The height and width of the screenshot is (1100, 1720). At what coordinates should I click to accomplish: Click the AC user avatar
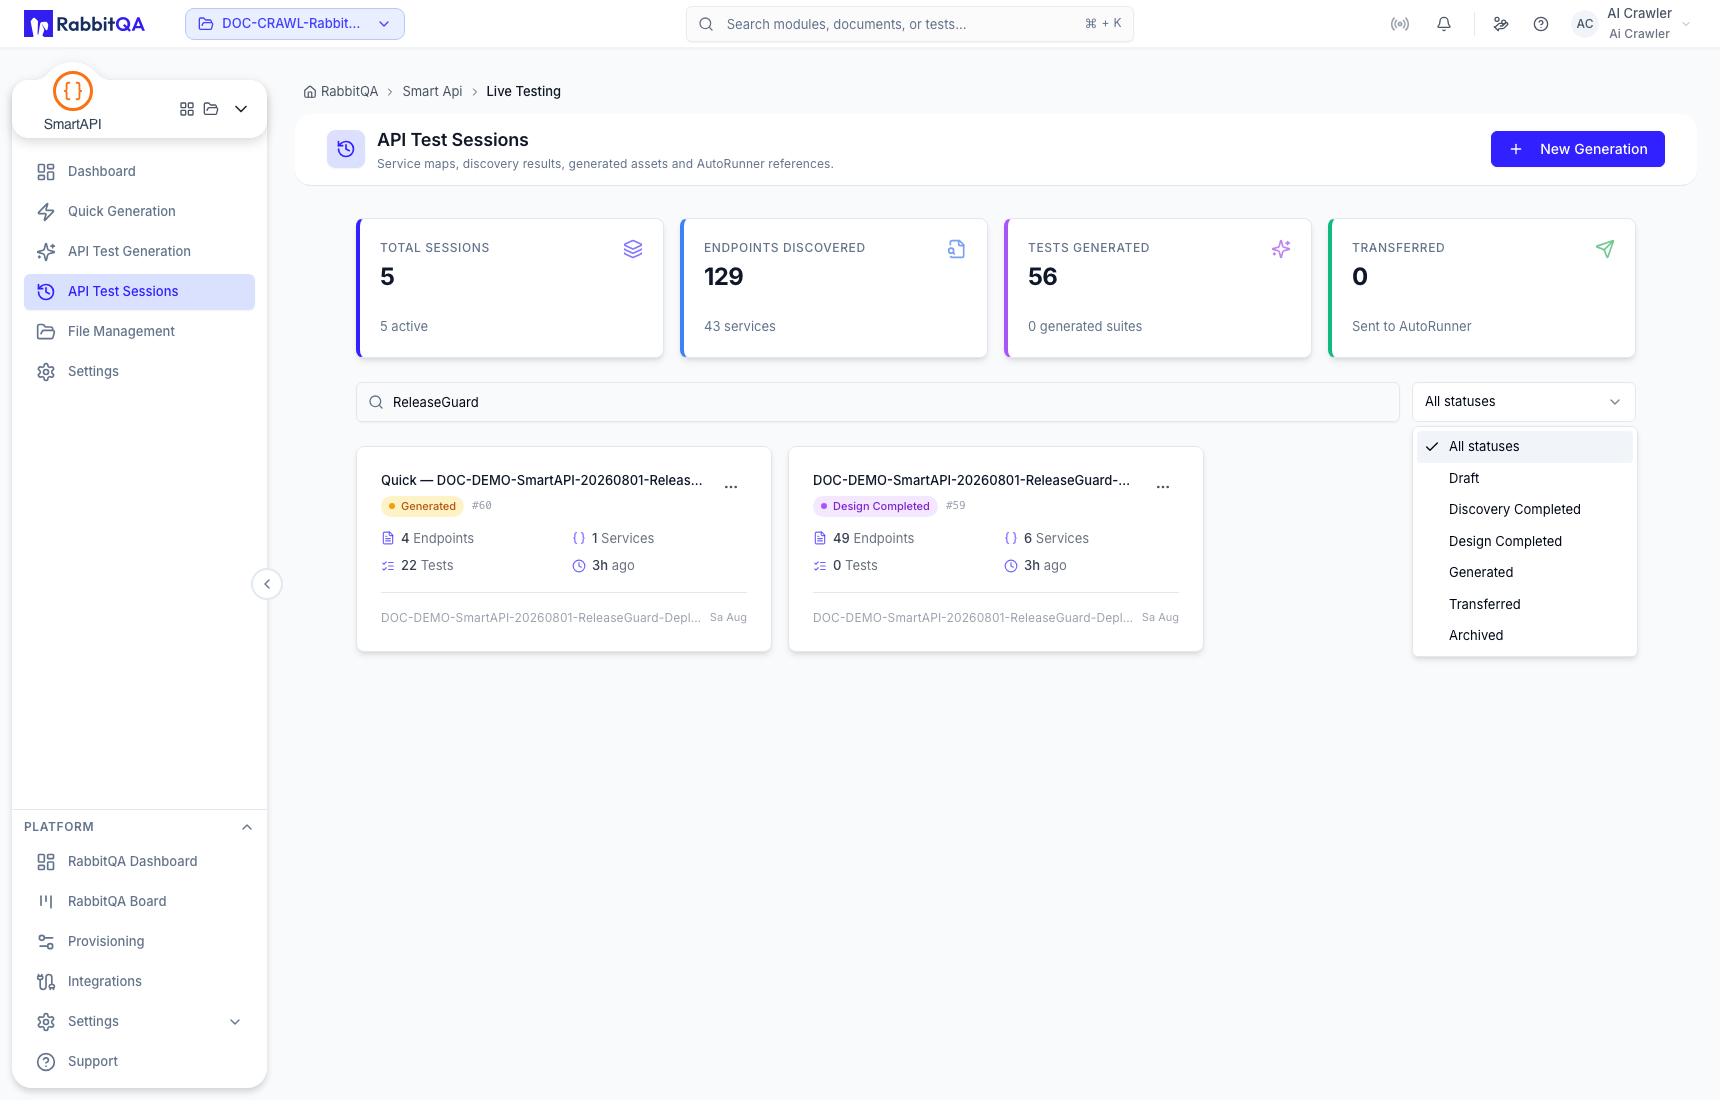click(x=1585, y=24)
